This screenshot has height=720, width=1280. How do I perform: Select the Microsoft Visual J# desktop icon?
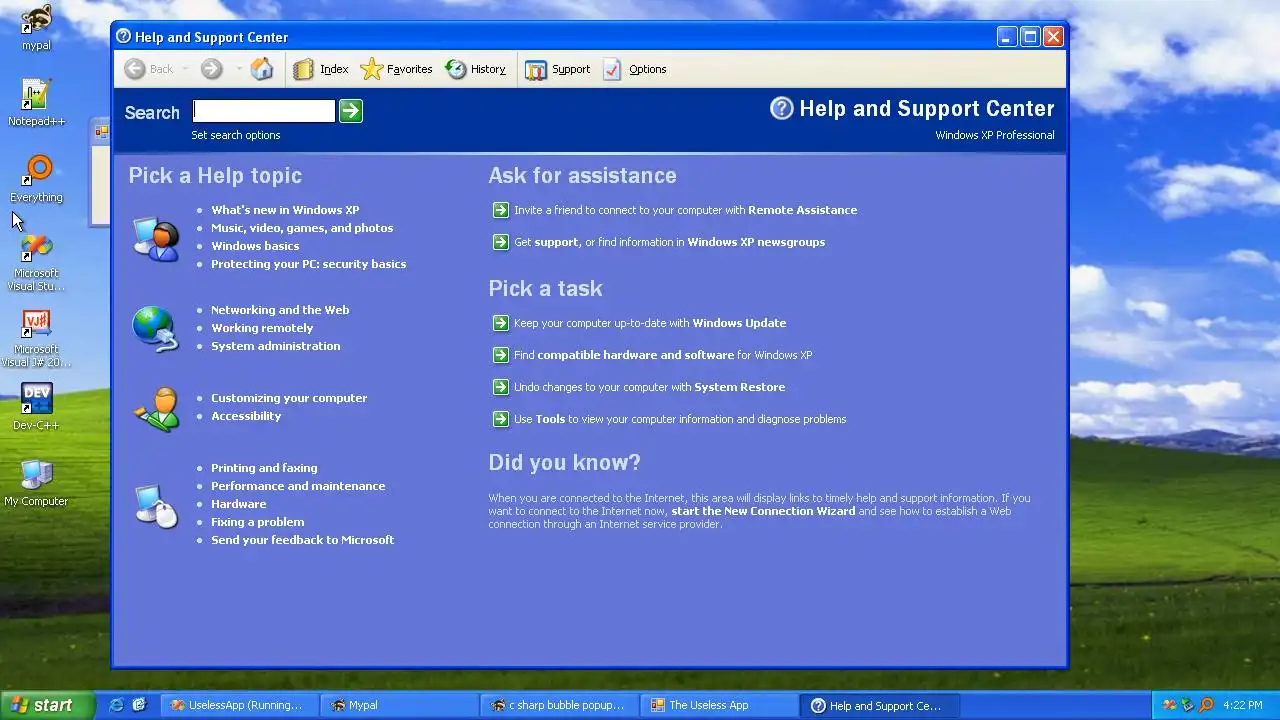[x=36, y=338]
